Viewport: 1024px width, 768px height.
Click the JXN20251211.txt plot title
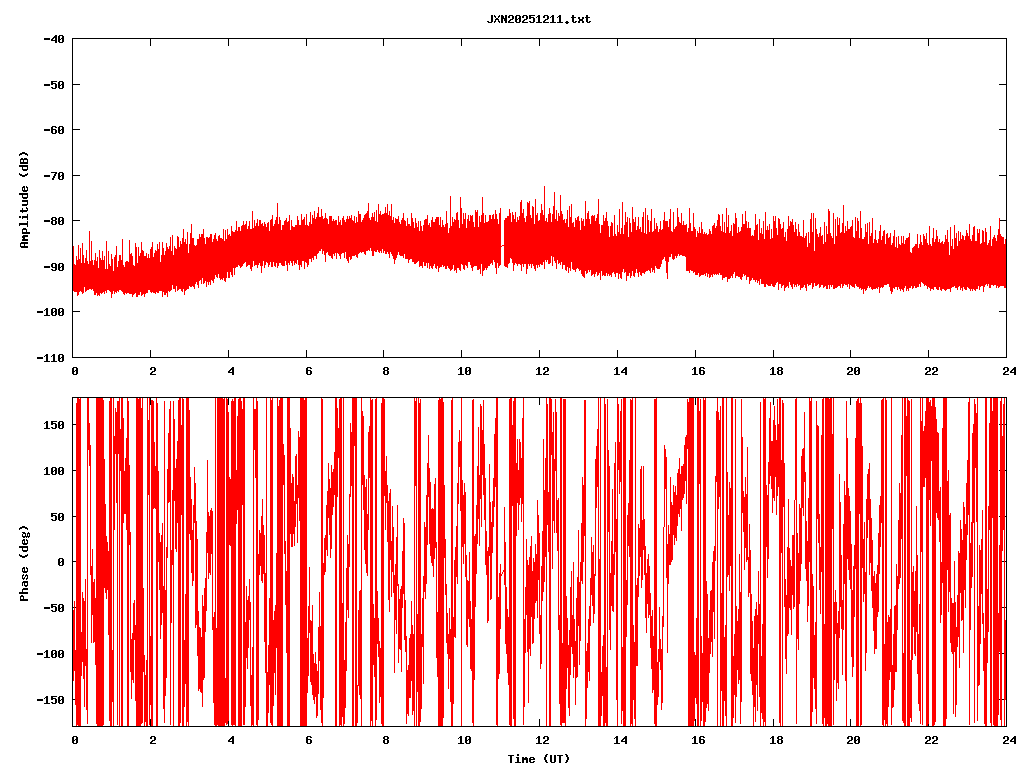538,19
